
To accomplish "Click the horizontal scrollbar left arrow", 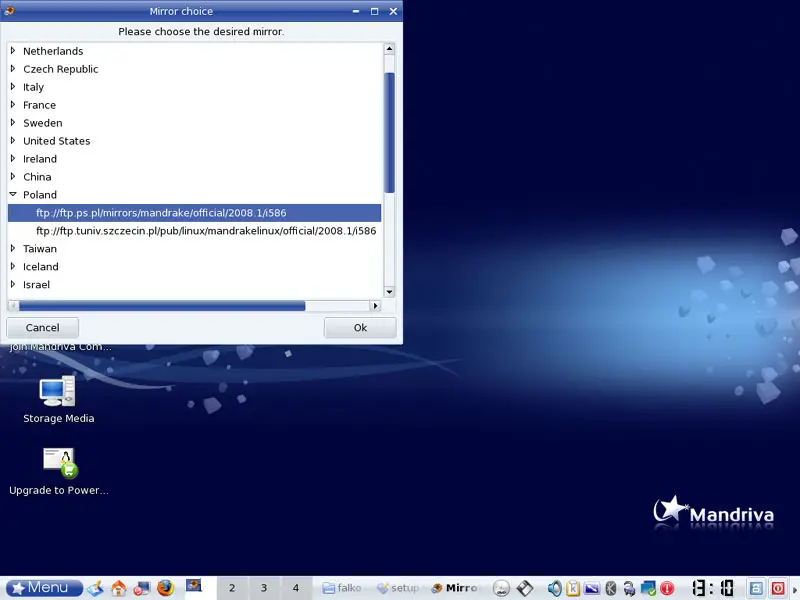I will [x=13, y=306].
